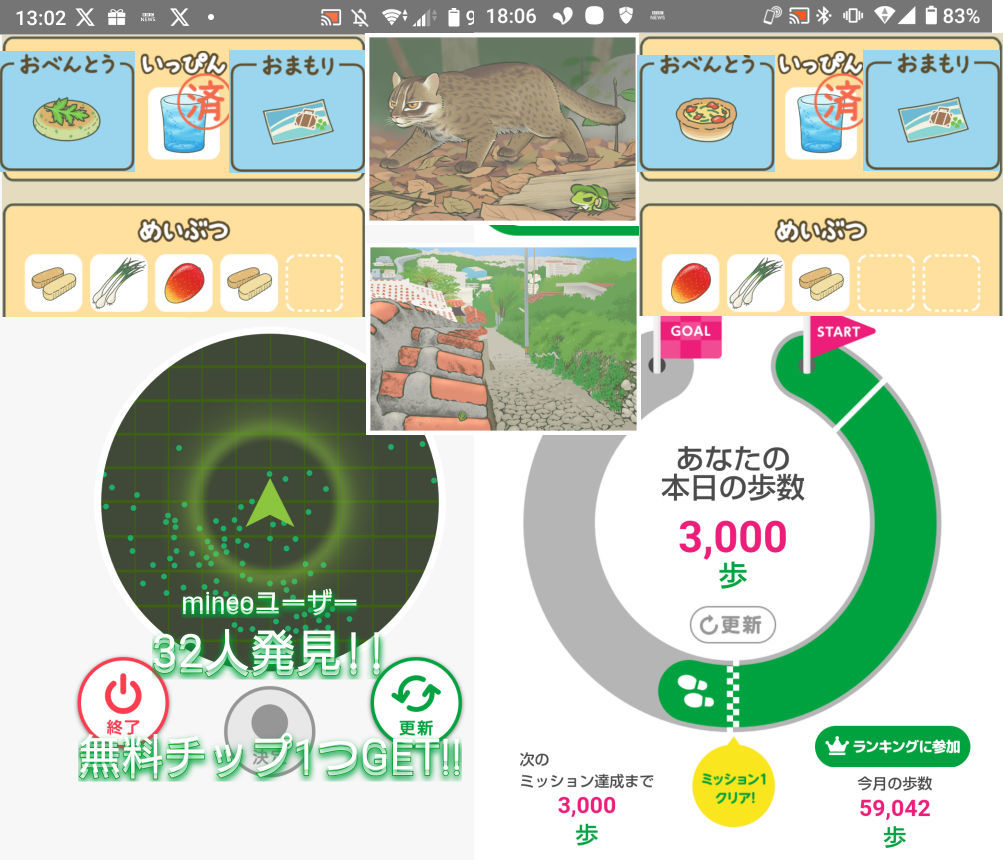Tap the first X icon in status bar

click(85, 17)
